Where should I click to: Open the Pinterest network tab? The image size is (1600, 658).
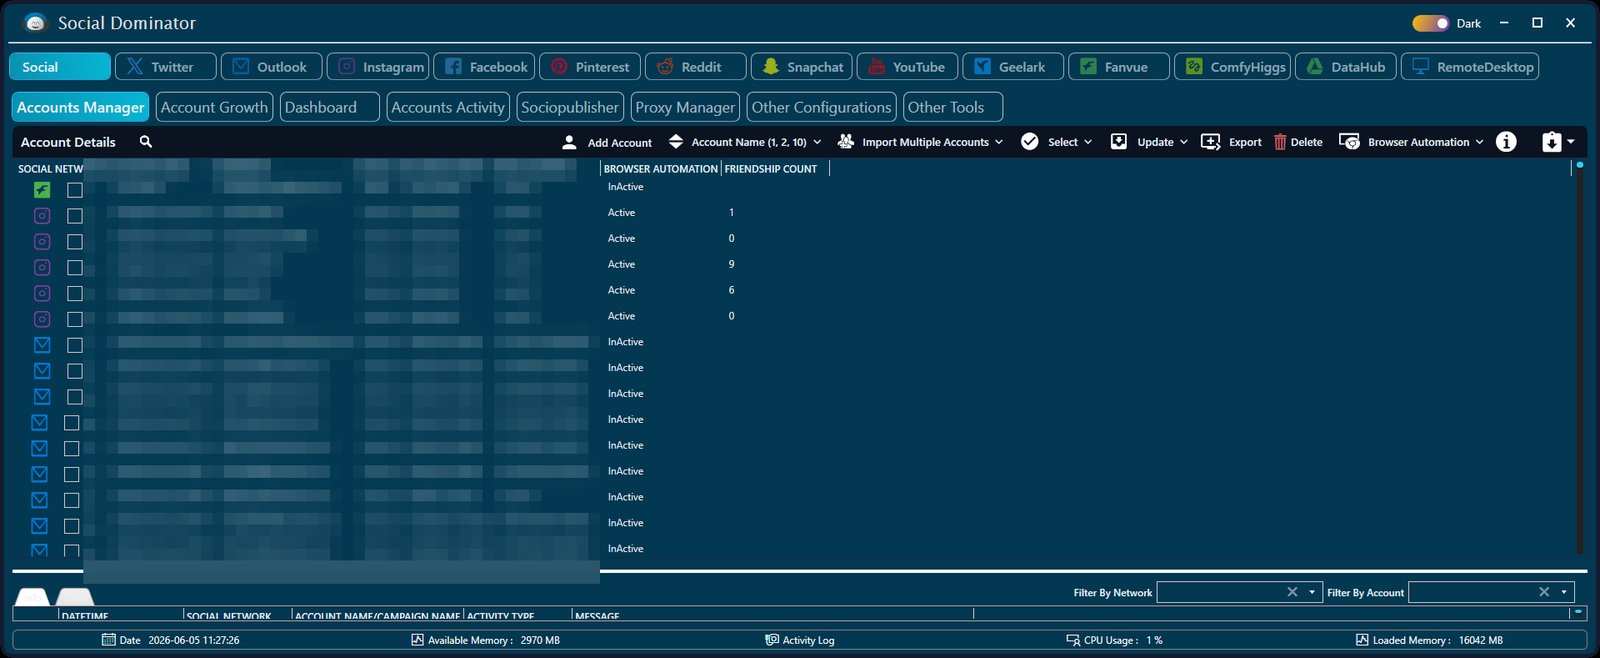pyautogui.click(x=590, y=67)
